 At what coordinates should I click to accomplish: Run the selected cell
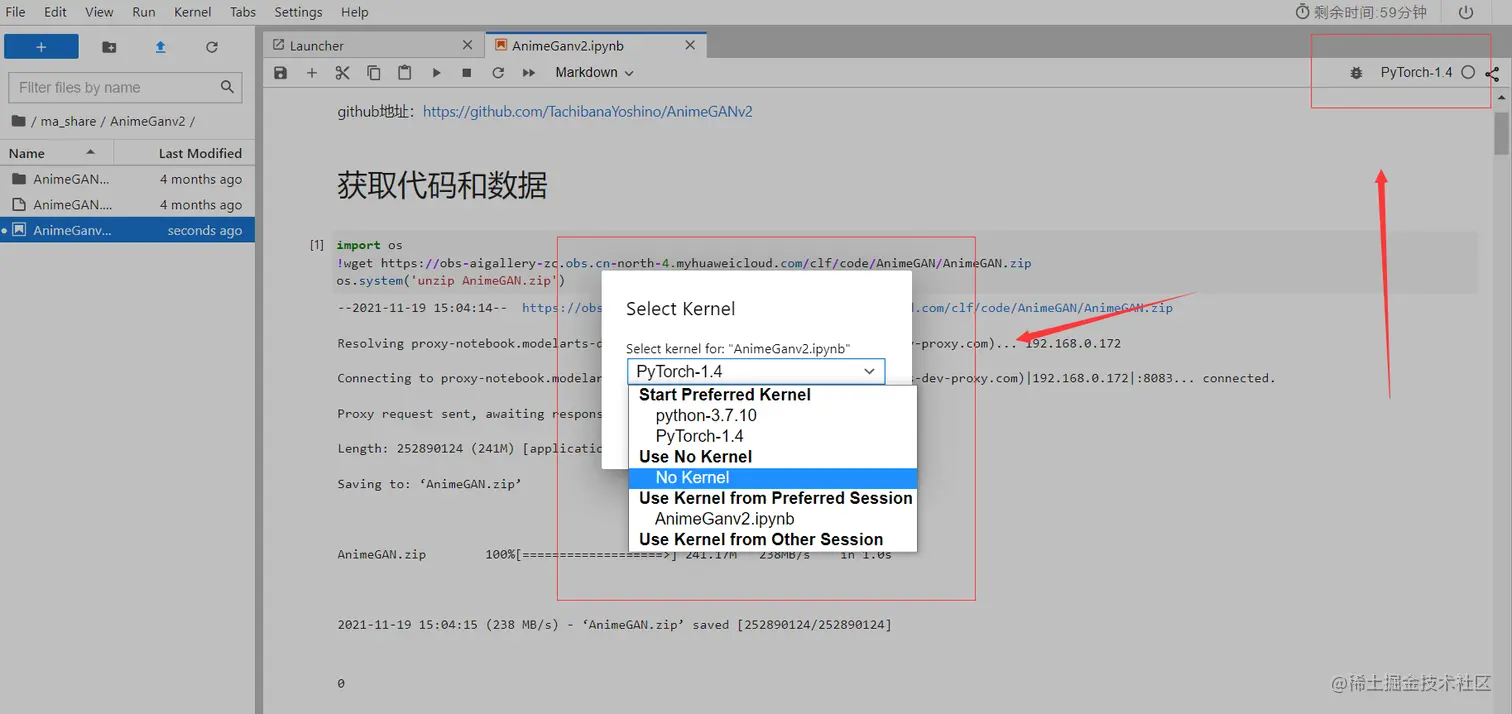[x=436, y=73]
